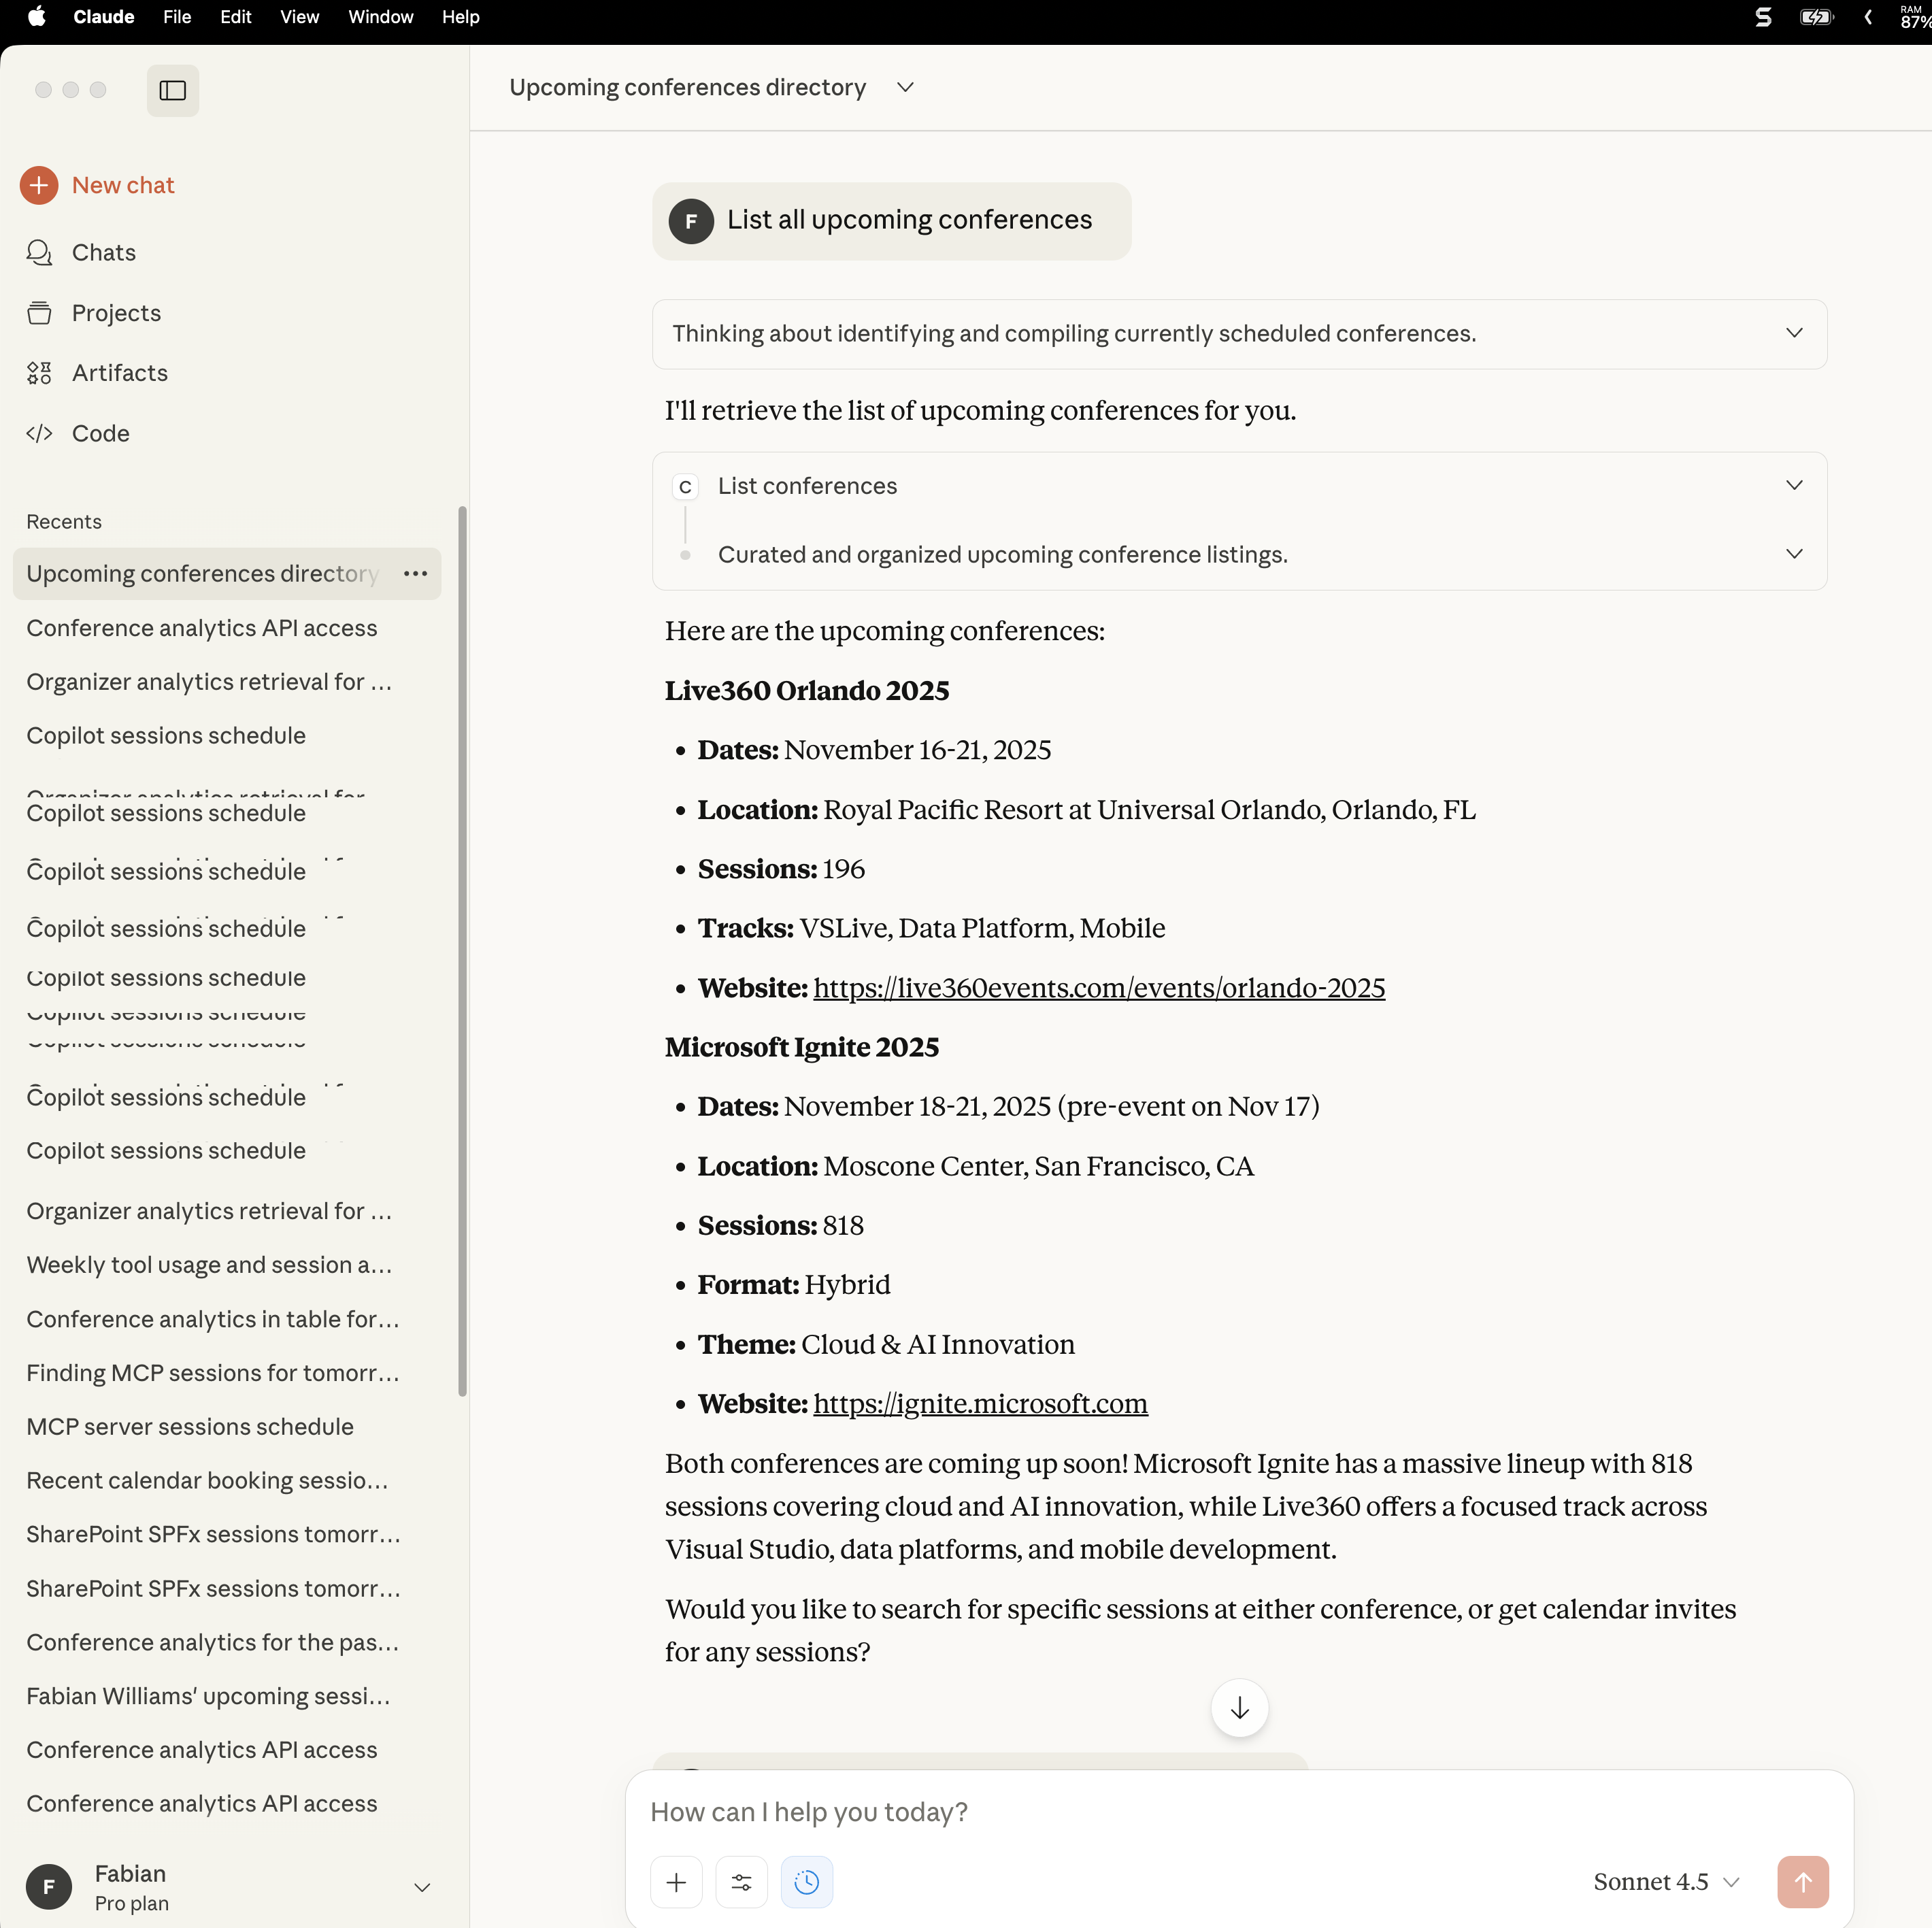Click the message input field
Screen dimensions: 1932x1928
coord(1100,1812)
